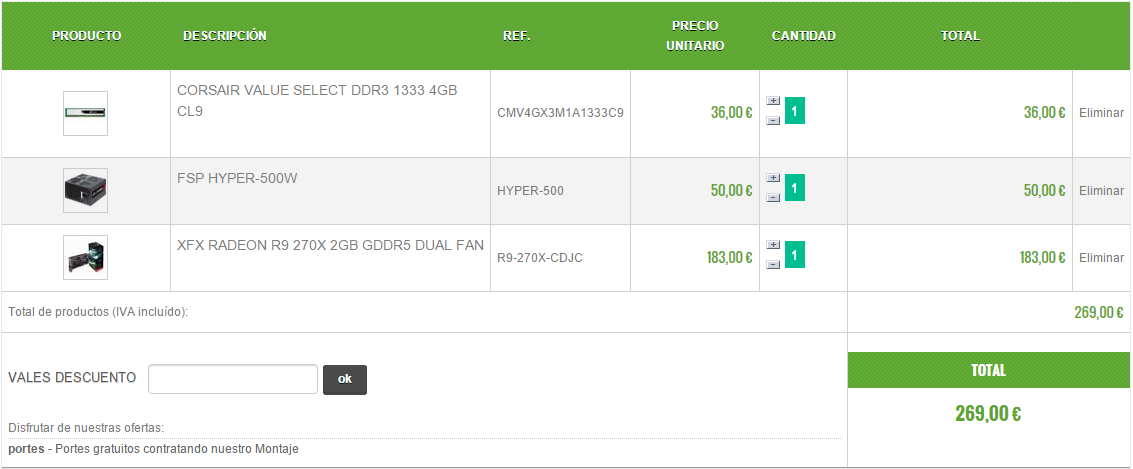The image size is (1133, 469).
Task: Click the discount voucher input field
Action: (x=233, y=379)
